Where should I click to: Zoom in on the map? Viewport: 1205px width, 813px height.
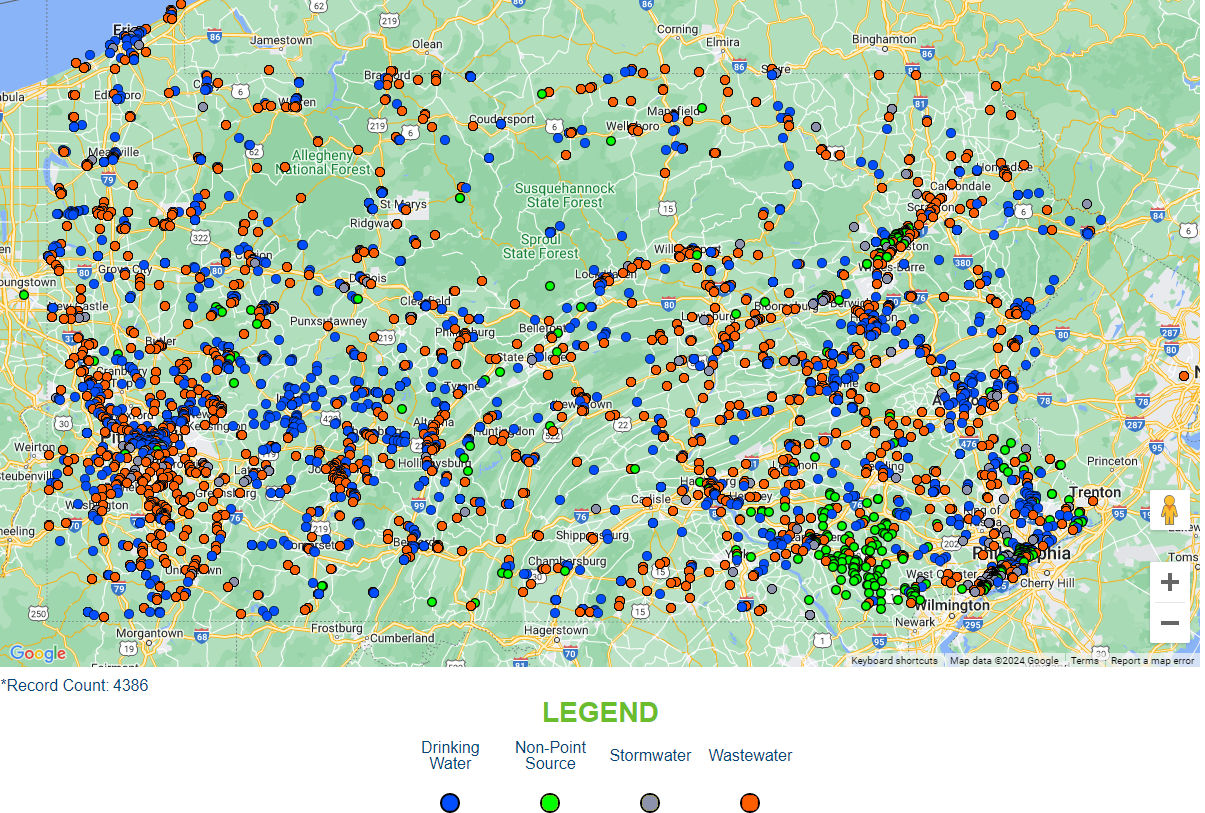[x=1169, y=583]
